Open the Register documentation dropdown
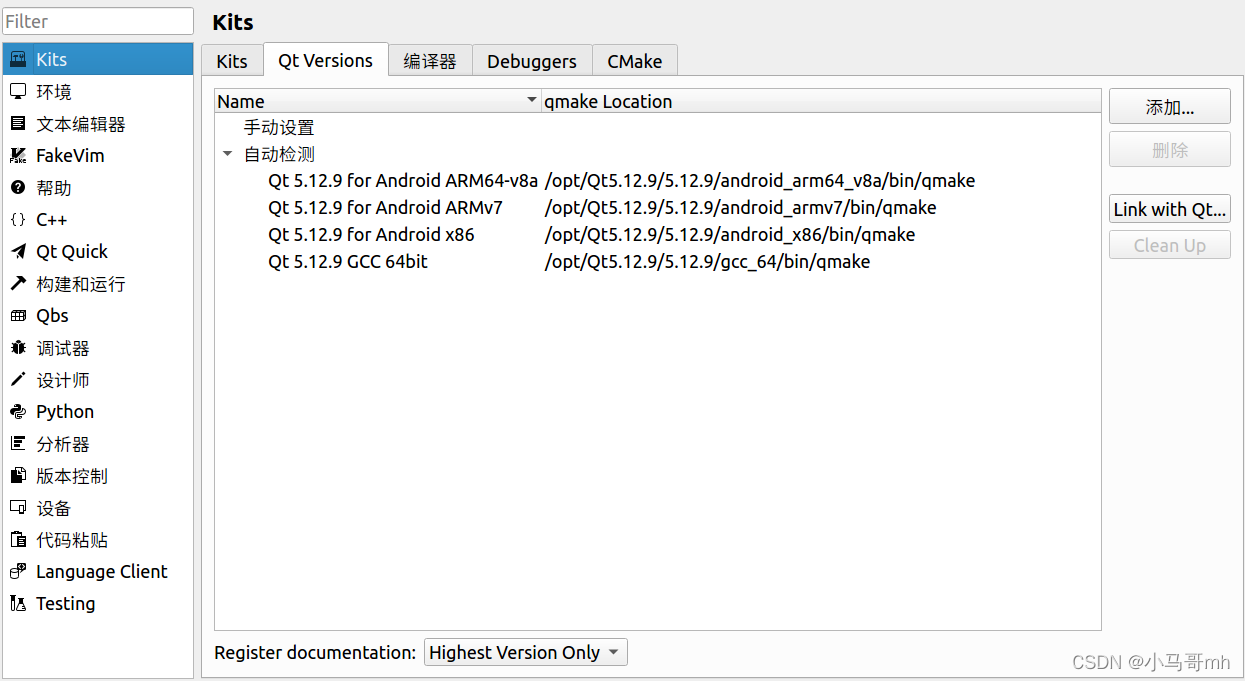 click(526, 653)
